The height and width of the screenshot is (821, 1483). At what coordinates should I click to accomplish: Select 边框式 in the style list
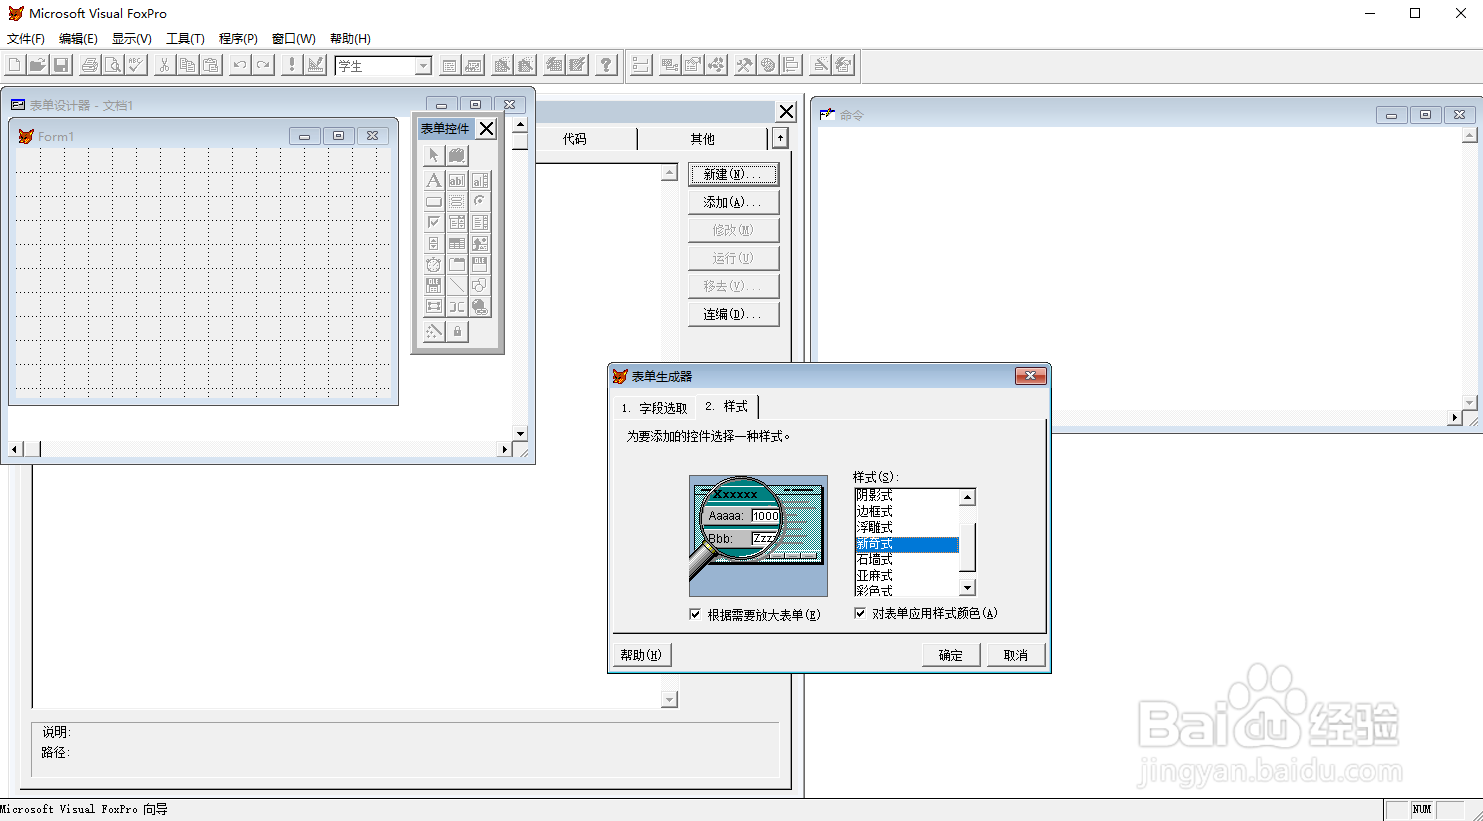pyautogui.click(x=906, y=512)
